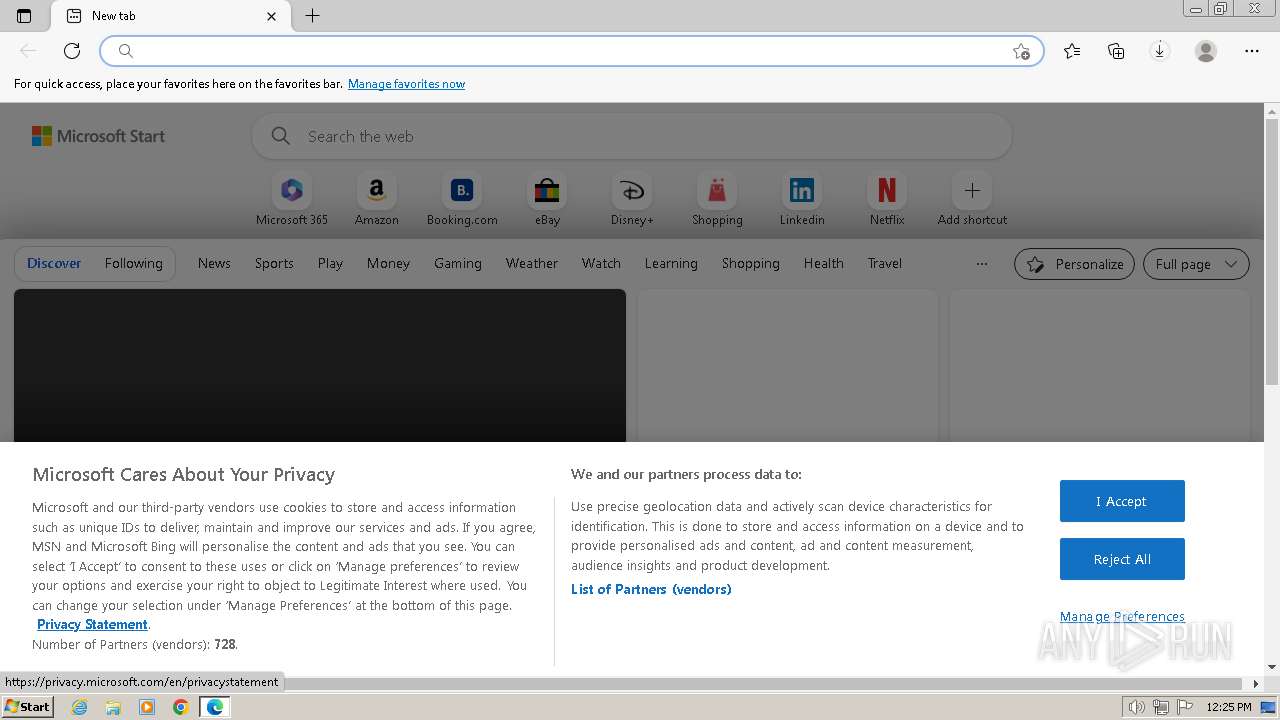Click into Search the web box
1280x720 pixels.
pos(632,136)
